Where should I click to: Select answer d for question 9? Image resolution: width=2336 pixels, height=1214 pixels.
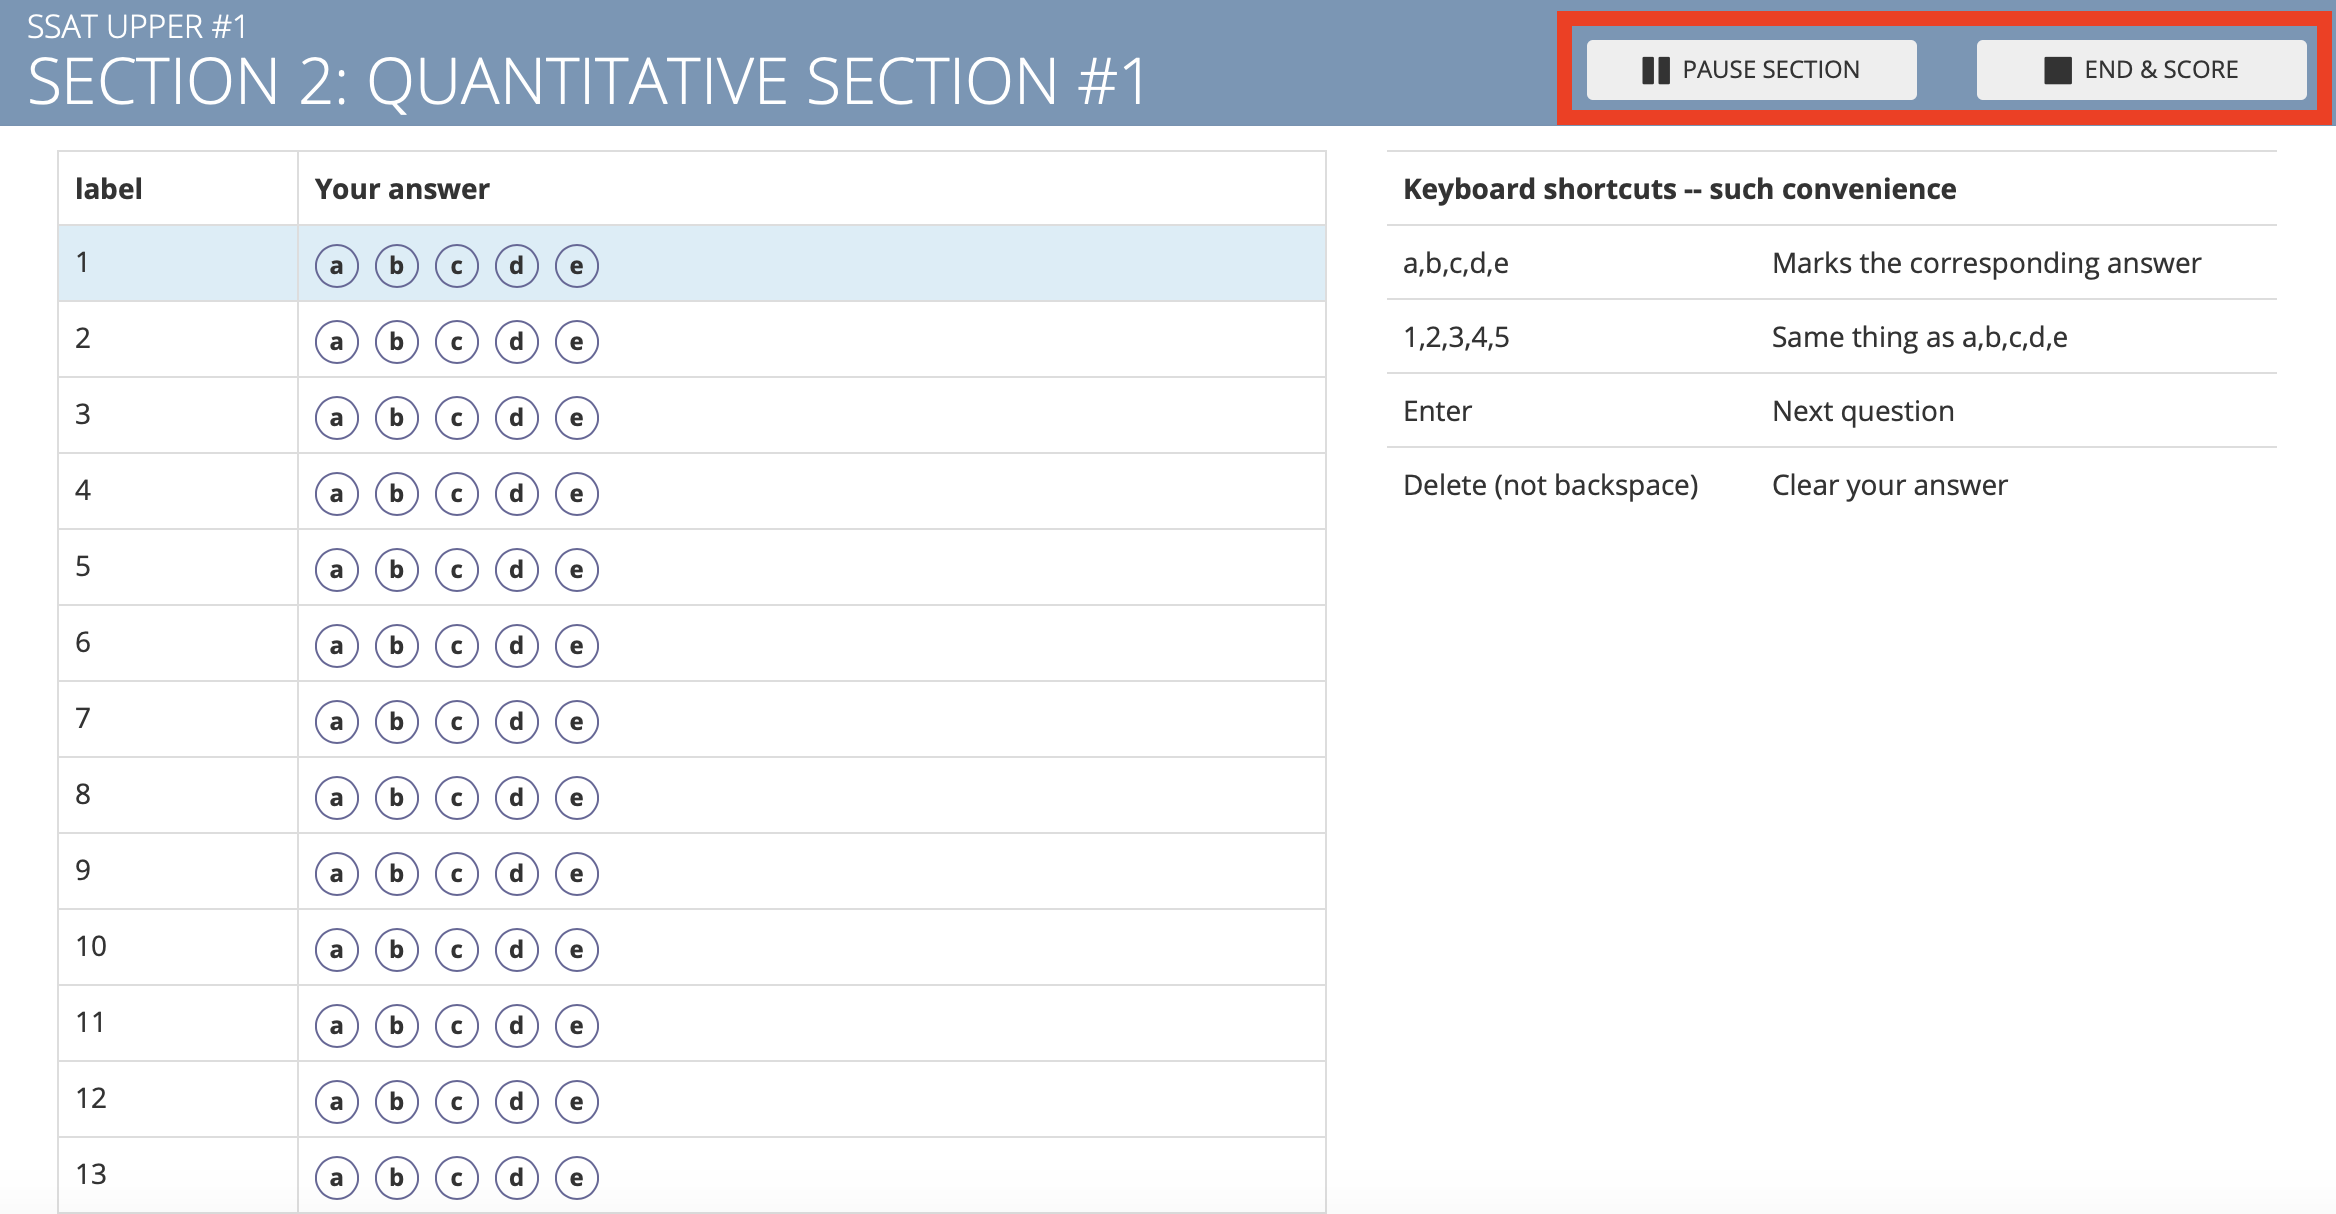(x=517, y=874)
